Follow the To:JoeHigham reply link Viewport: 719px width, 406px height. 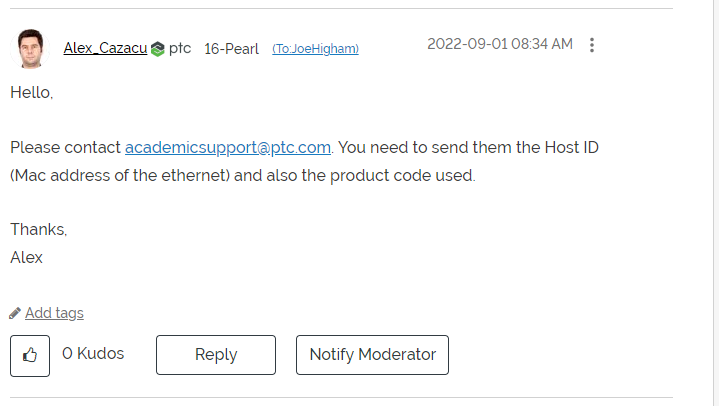(x=315, y=49)
